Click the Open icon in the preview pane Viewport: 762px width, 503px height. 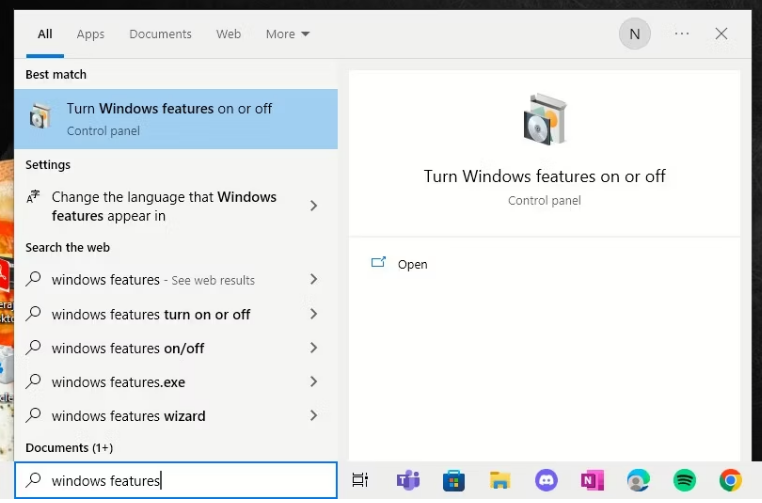[x=378, y=262]
